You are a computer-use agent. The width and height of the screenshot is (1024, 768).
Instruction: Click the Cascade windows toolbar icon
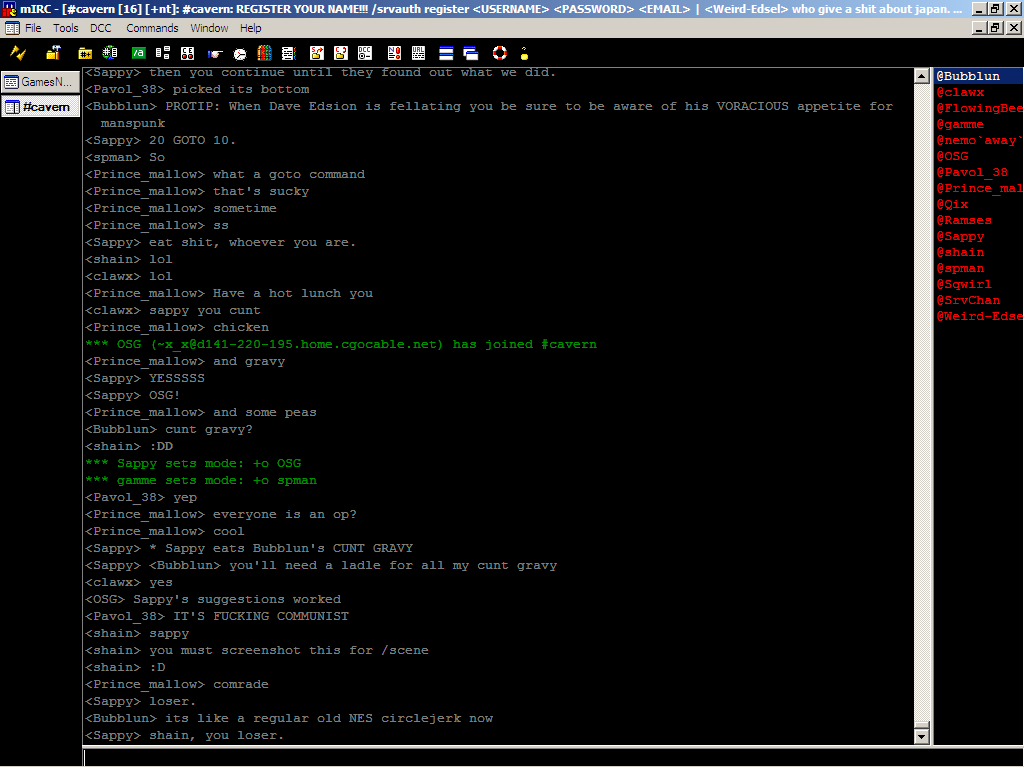coord(470,52)
